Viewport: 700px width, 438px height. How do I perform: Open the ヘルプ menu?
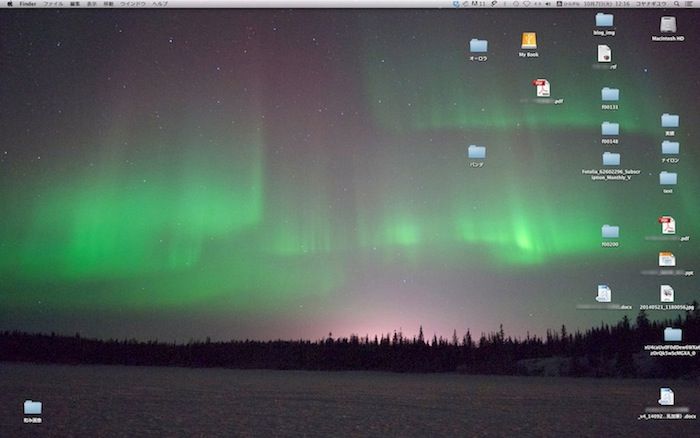point(159,4)
